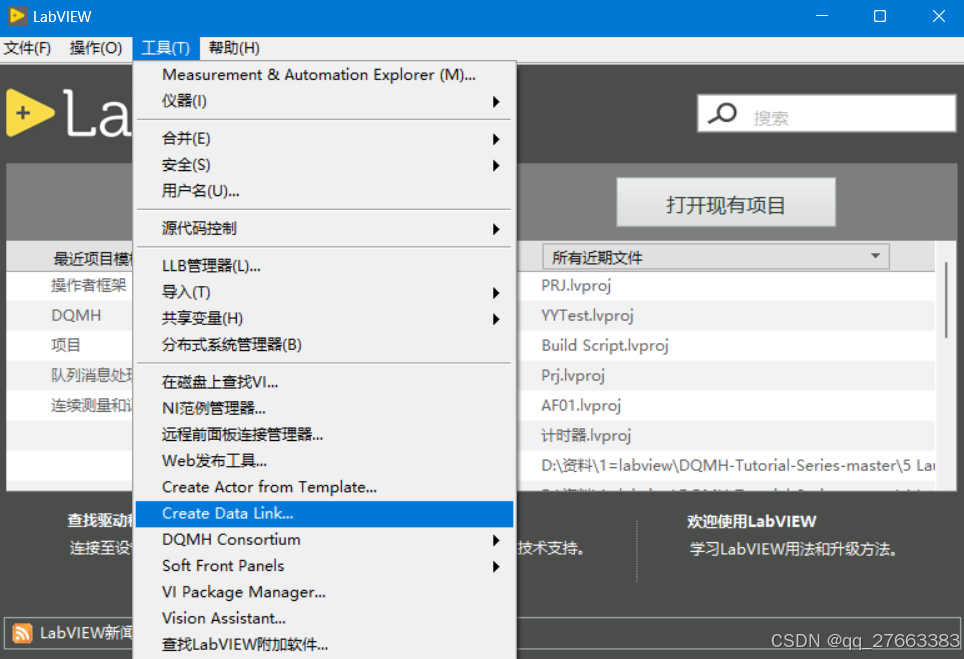
Task: Open the 所有近期文件 dropdown
Action: (x=716, y=257)
